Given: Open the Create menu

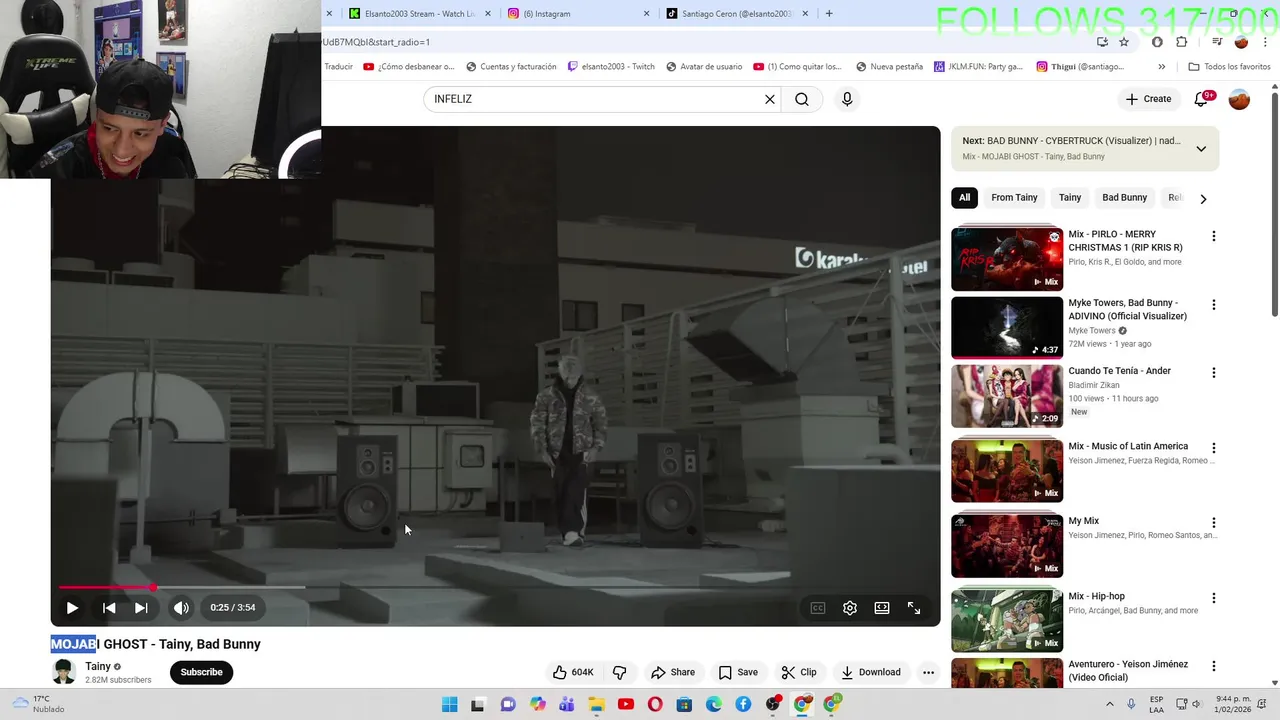Looking at the screenshot, I should (1148, 99).
